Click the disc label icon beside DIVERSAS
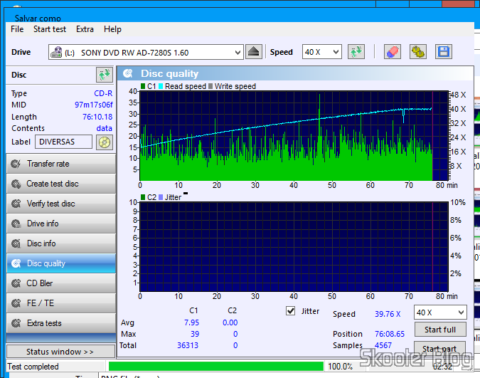The height and width of the screenshot is (378, 480). pos(104,142)
